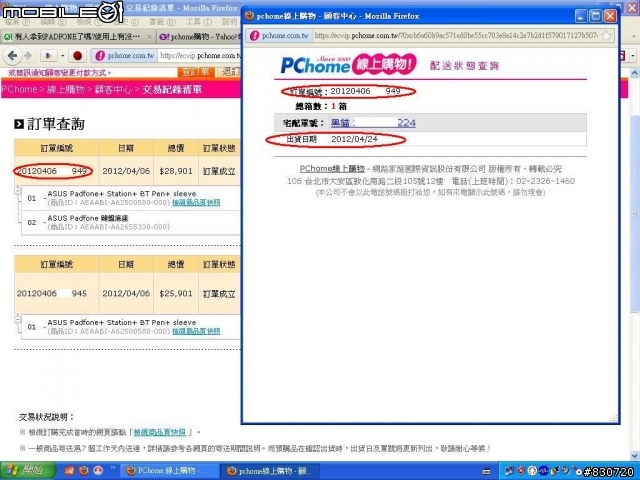Click total price $28,901
This screenshot has height=480, width=640.
pos(176,171)
